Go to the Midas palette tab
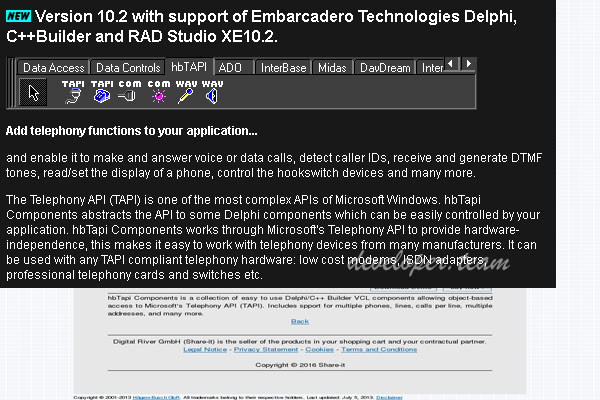Screen dimensions: 600x400 pyautogui.click(x=332, y=68)
